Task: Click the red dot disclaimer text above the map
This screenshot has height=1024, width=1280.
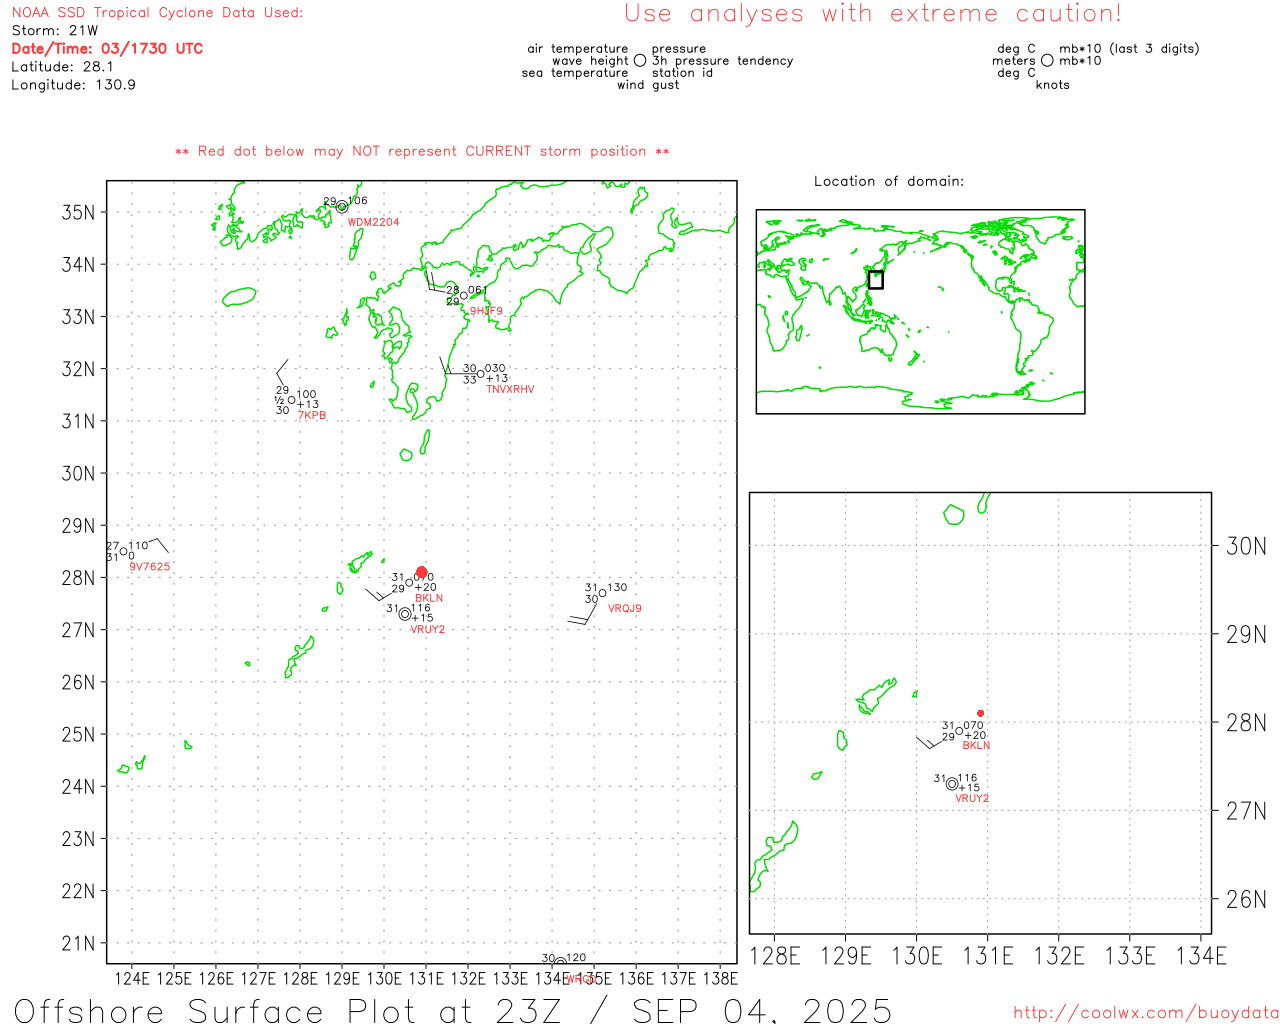Action: [x=422, y=151]
